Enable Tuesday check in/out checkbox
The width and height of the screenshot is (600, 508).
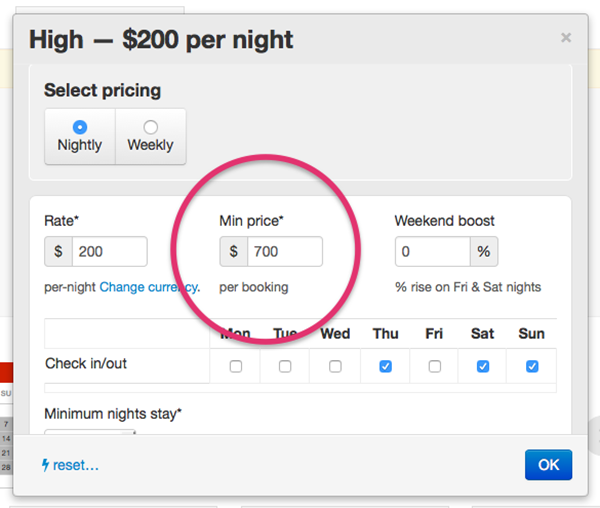point(285,366)
